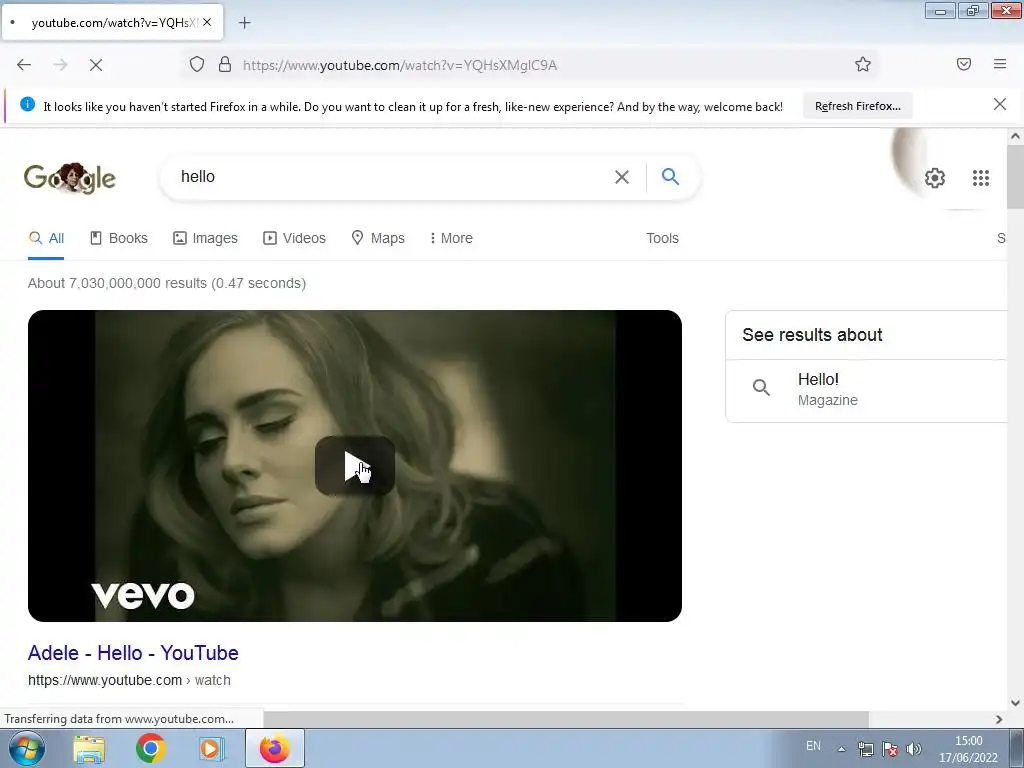Switch to the Images tab
Viewport: 1024px width, 768px height.
(205, 238)
